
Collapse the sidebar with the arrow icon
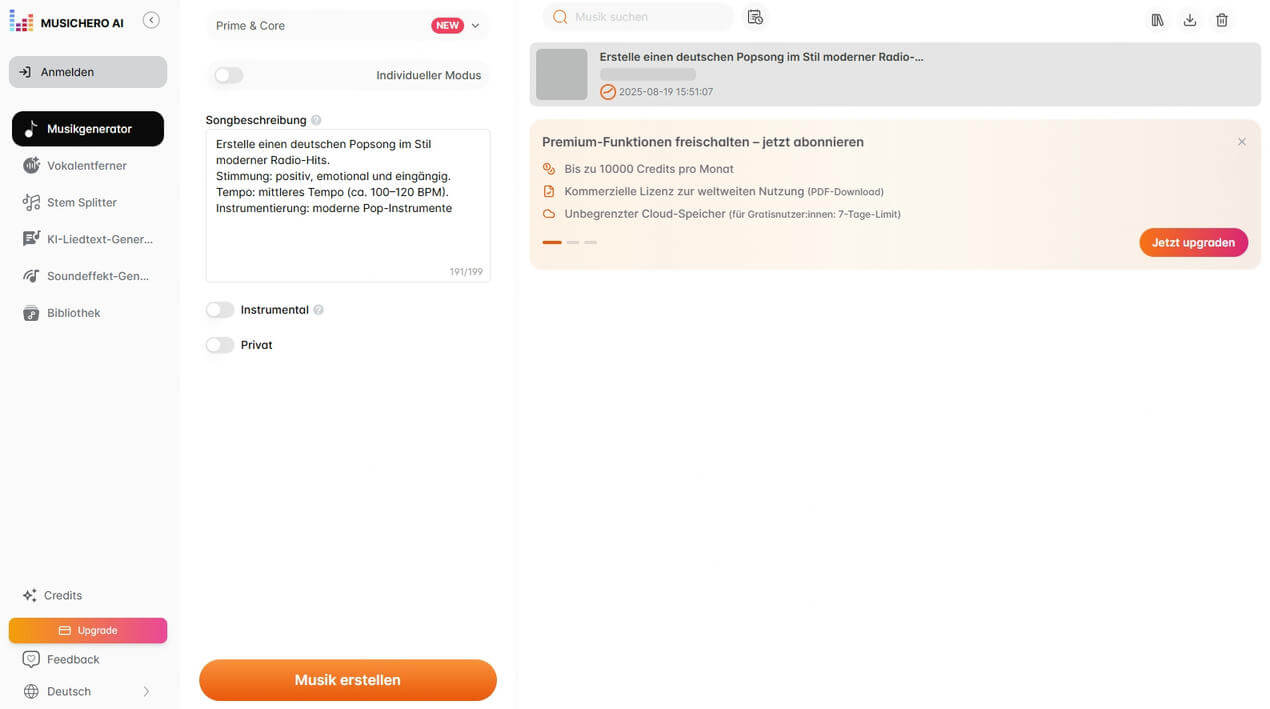pyautogui.click(x=151, y=20)
